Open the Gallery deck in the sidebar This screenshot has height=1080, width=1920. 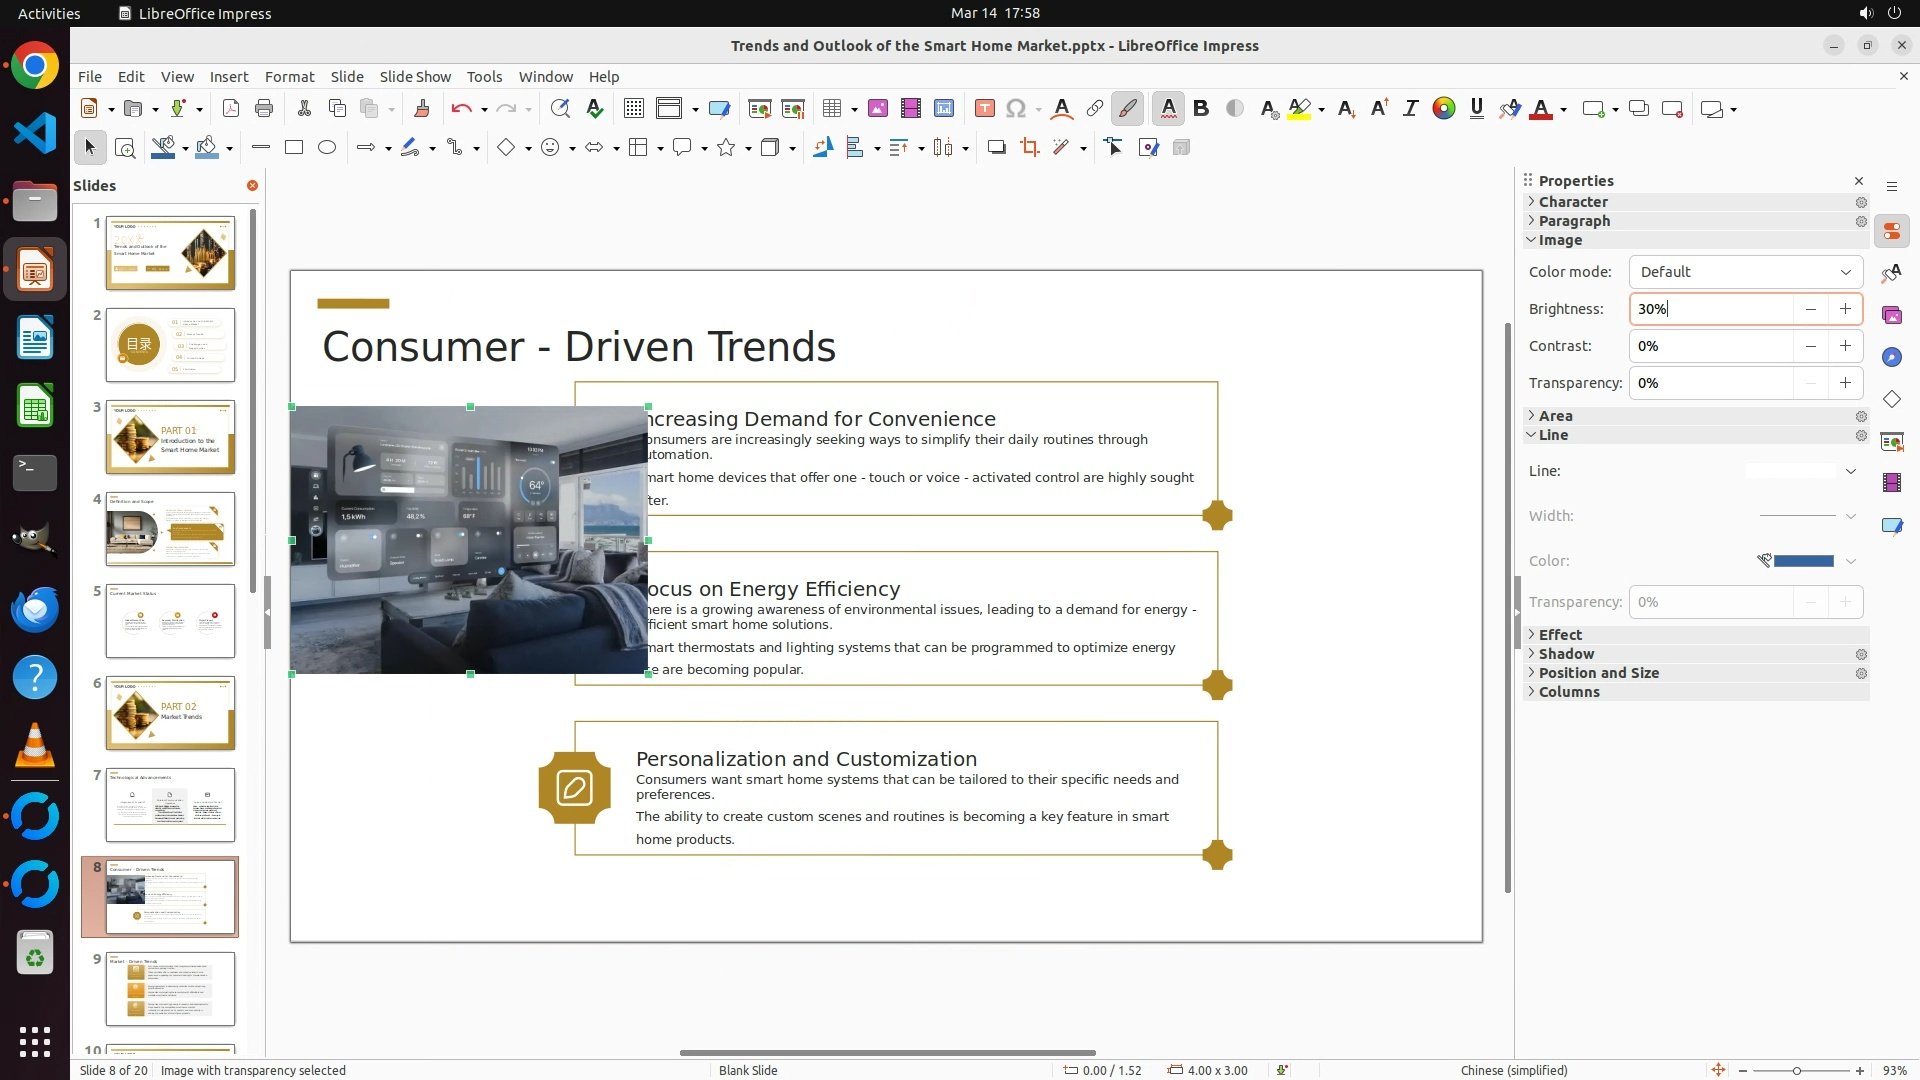(1891, 316)
